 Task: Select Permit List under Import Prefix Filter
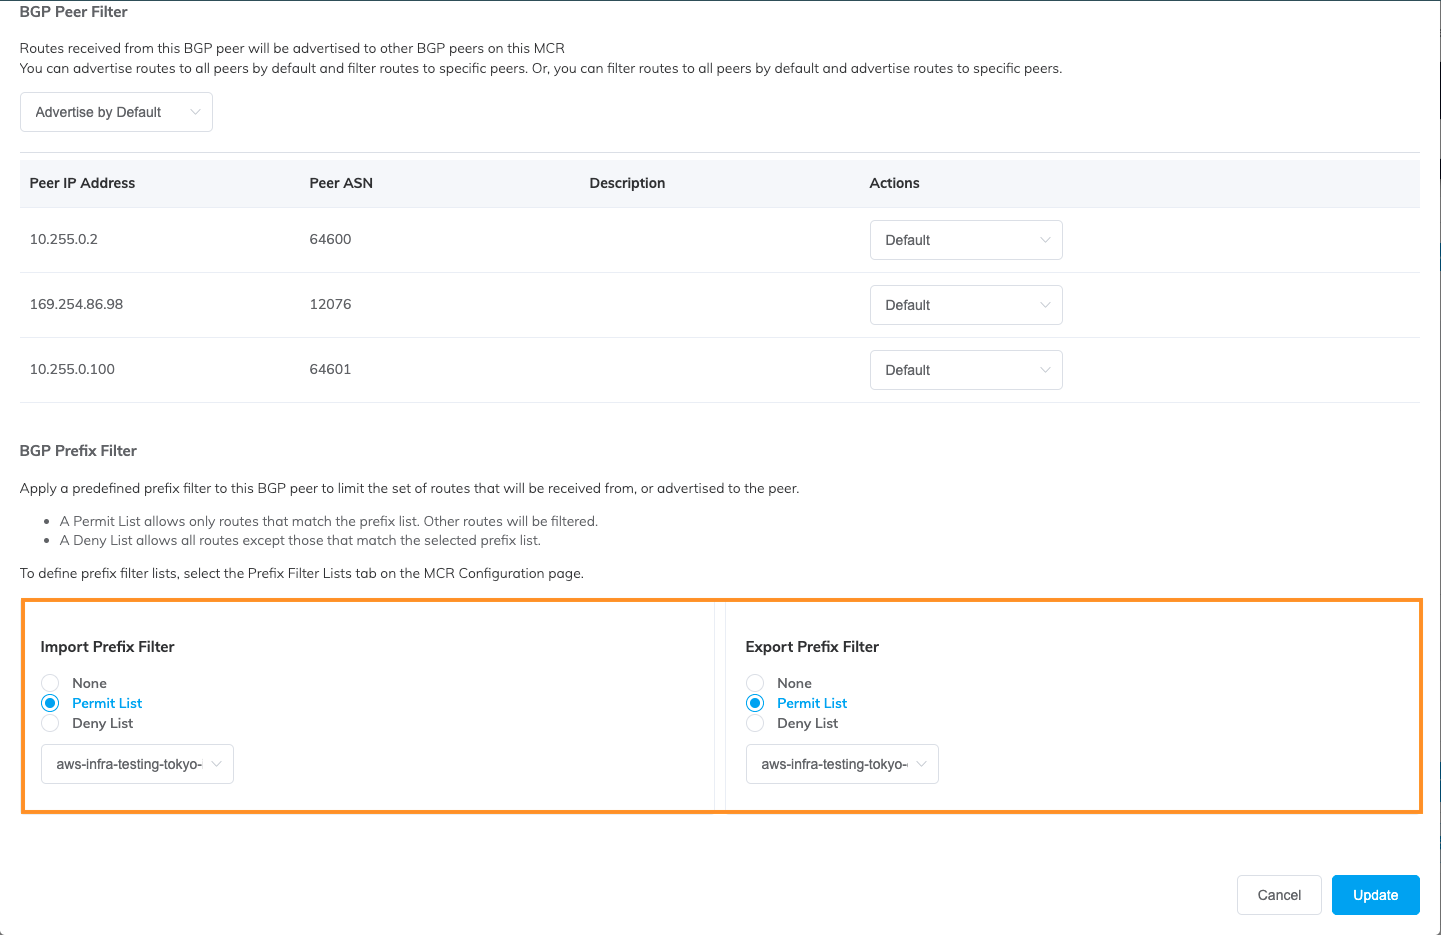[x=50, y=702]
